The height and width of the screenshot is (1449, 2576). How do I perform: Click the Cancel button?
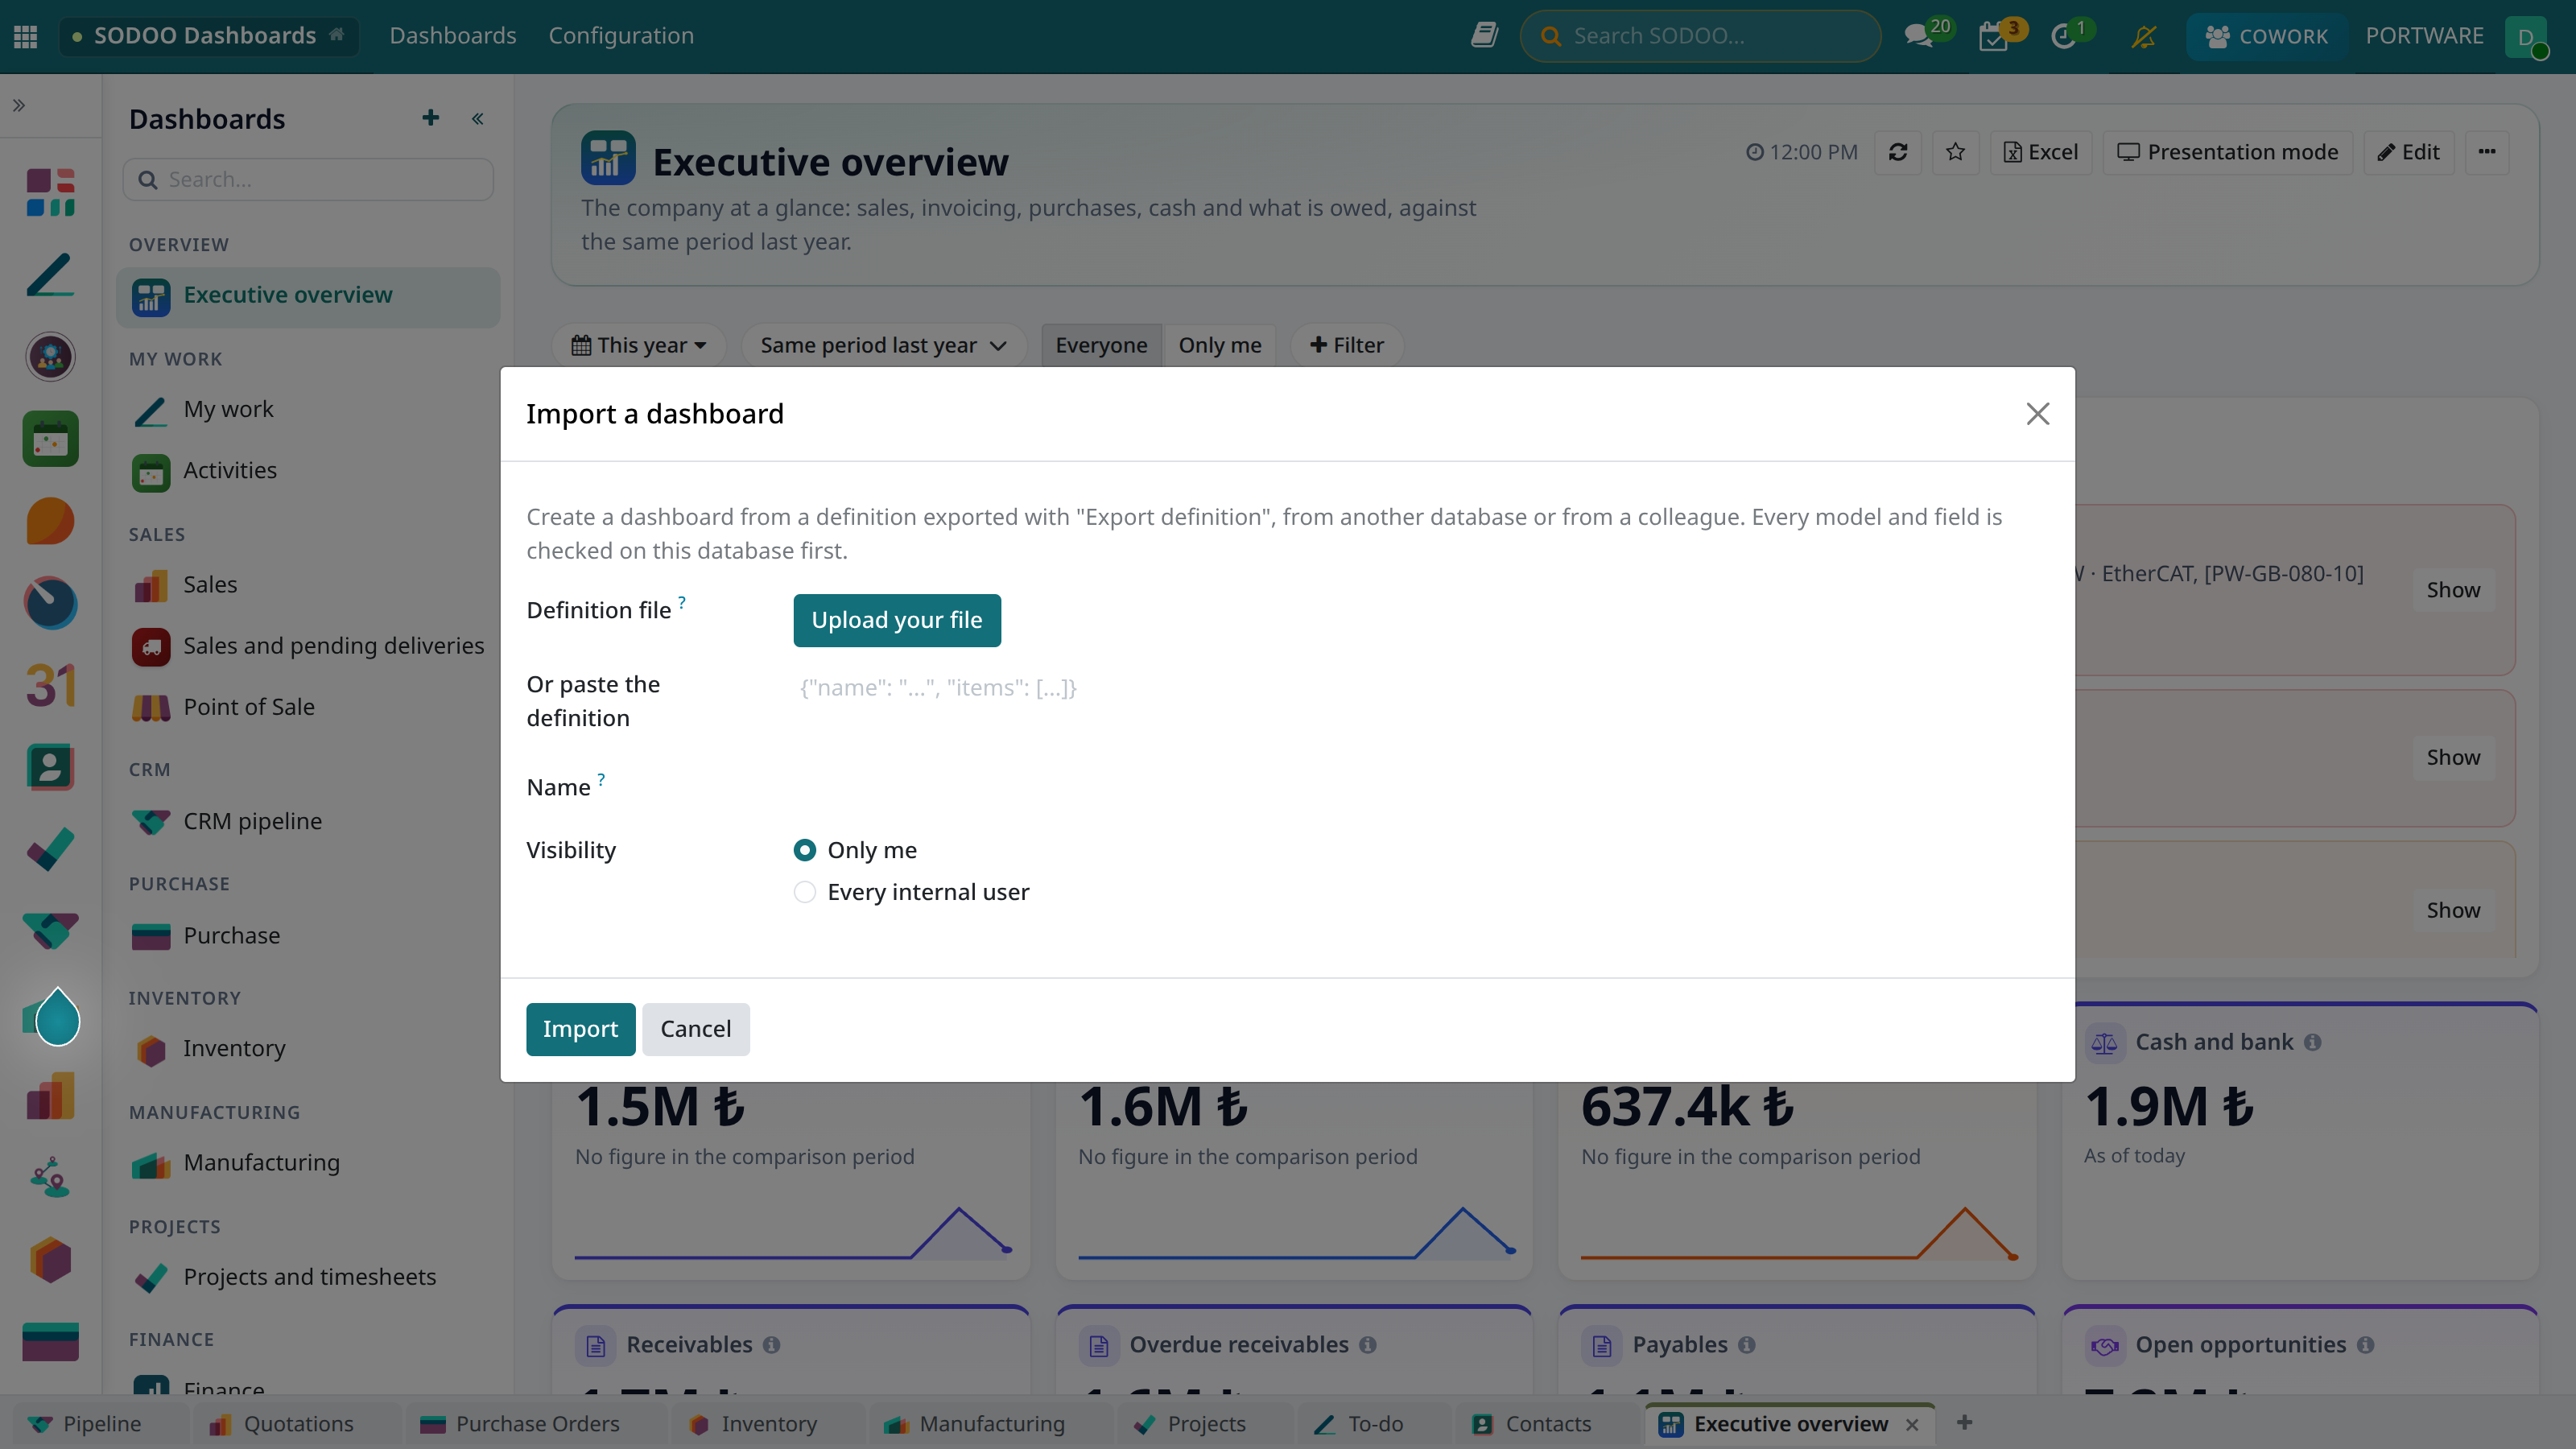click(x=696, y=1029)
